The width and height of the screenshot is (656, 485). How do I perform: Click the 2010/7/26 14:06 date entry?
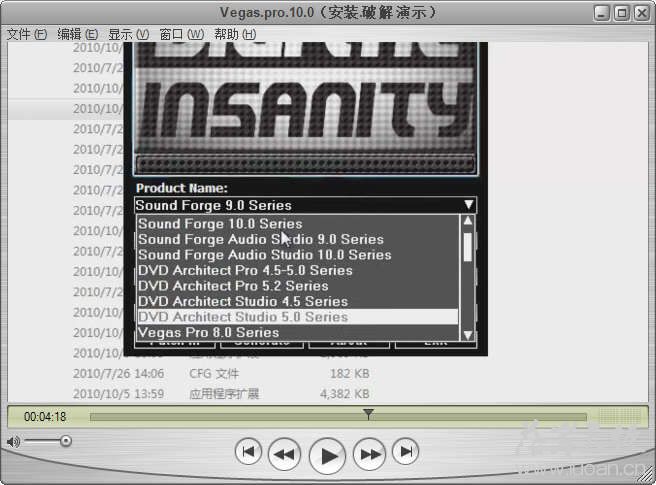pos(118,373)
